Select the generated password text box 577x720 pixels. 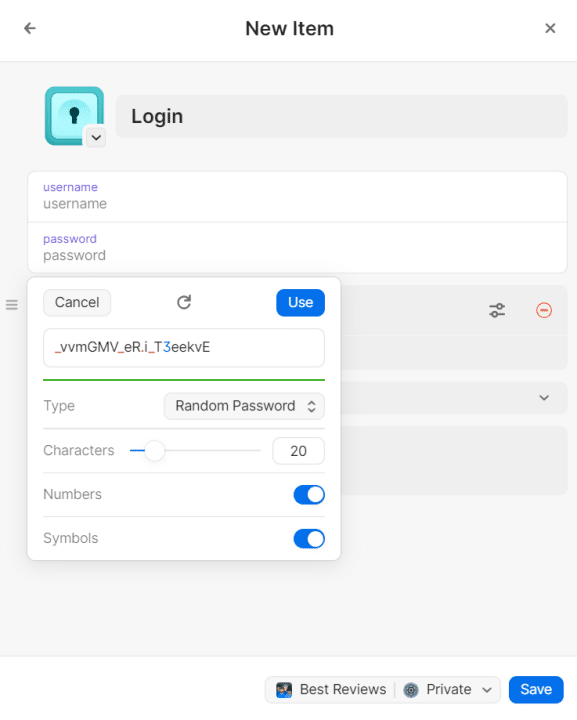pos(184,348)
